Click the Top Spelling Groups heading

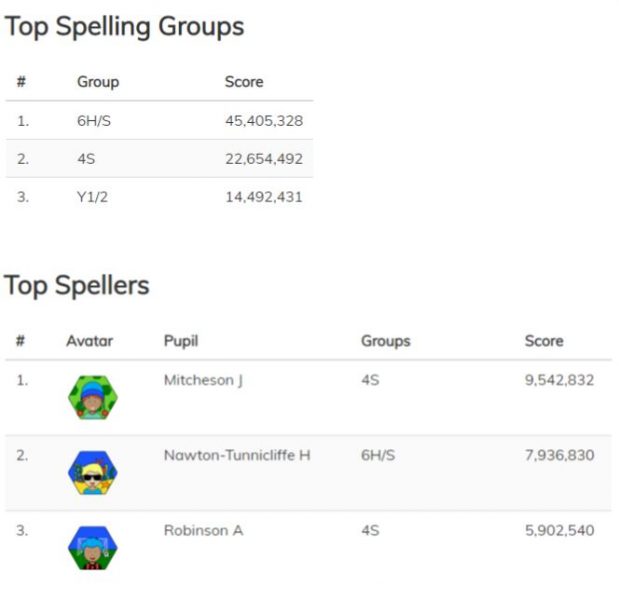[124, 27]
